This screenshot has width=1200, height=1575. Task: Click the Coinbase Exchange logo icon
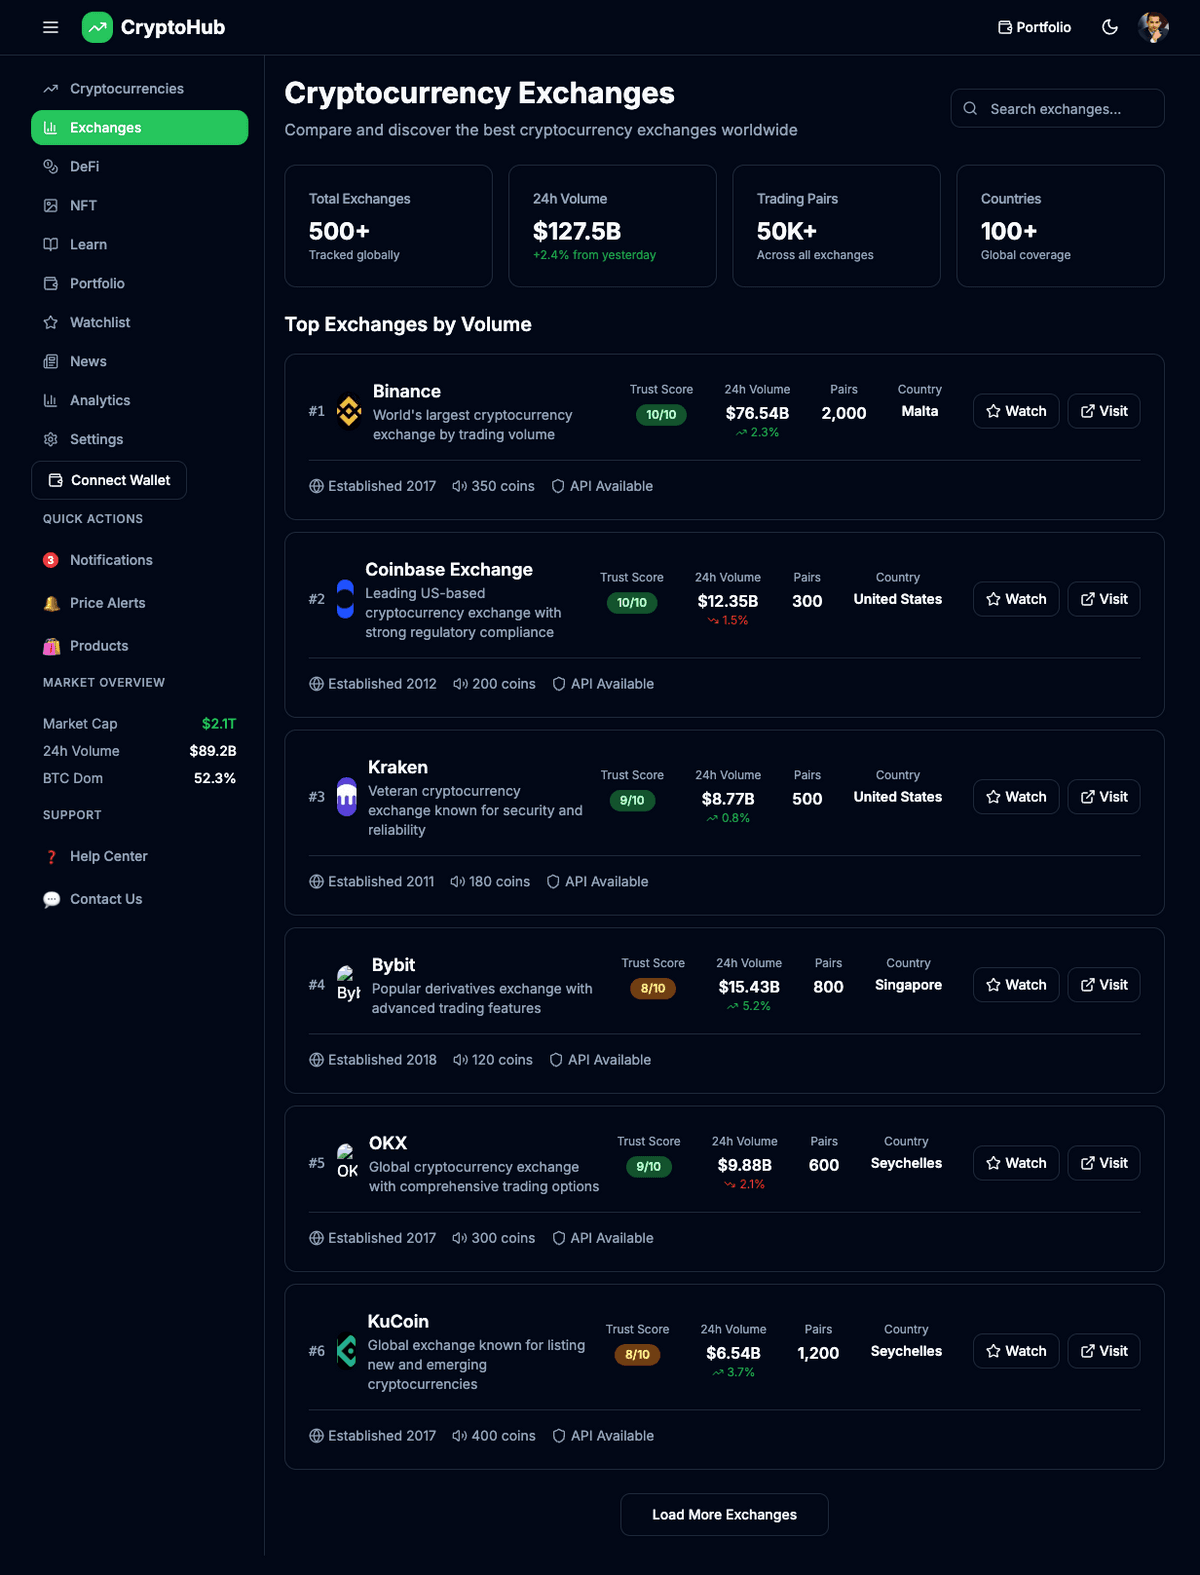(x=345, y=599)
